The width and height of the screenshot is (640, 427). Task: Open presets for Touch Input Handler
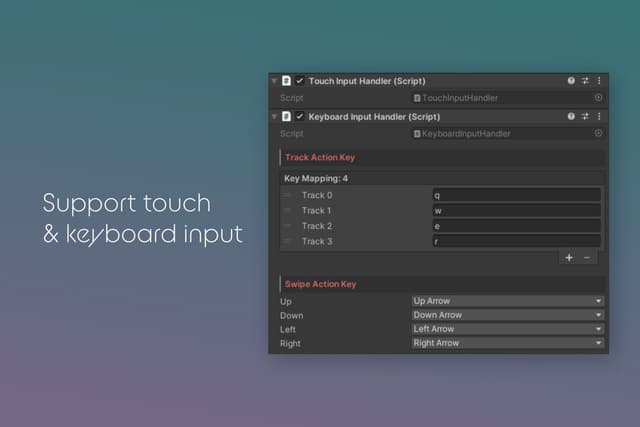coord(585,81)
